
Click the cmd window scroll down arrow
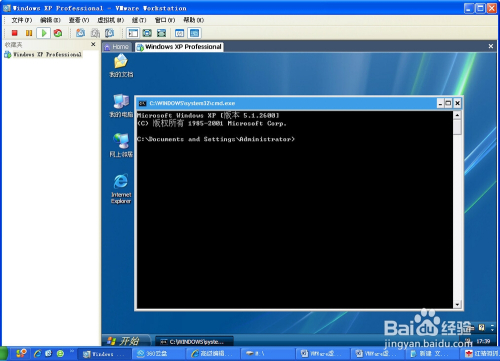pos(457,304)
